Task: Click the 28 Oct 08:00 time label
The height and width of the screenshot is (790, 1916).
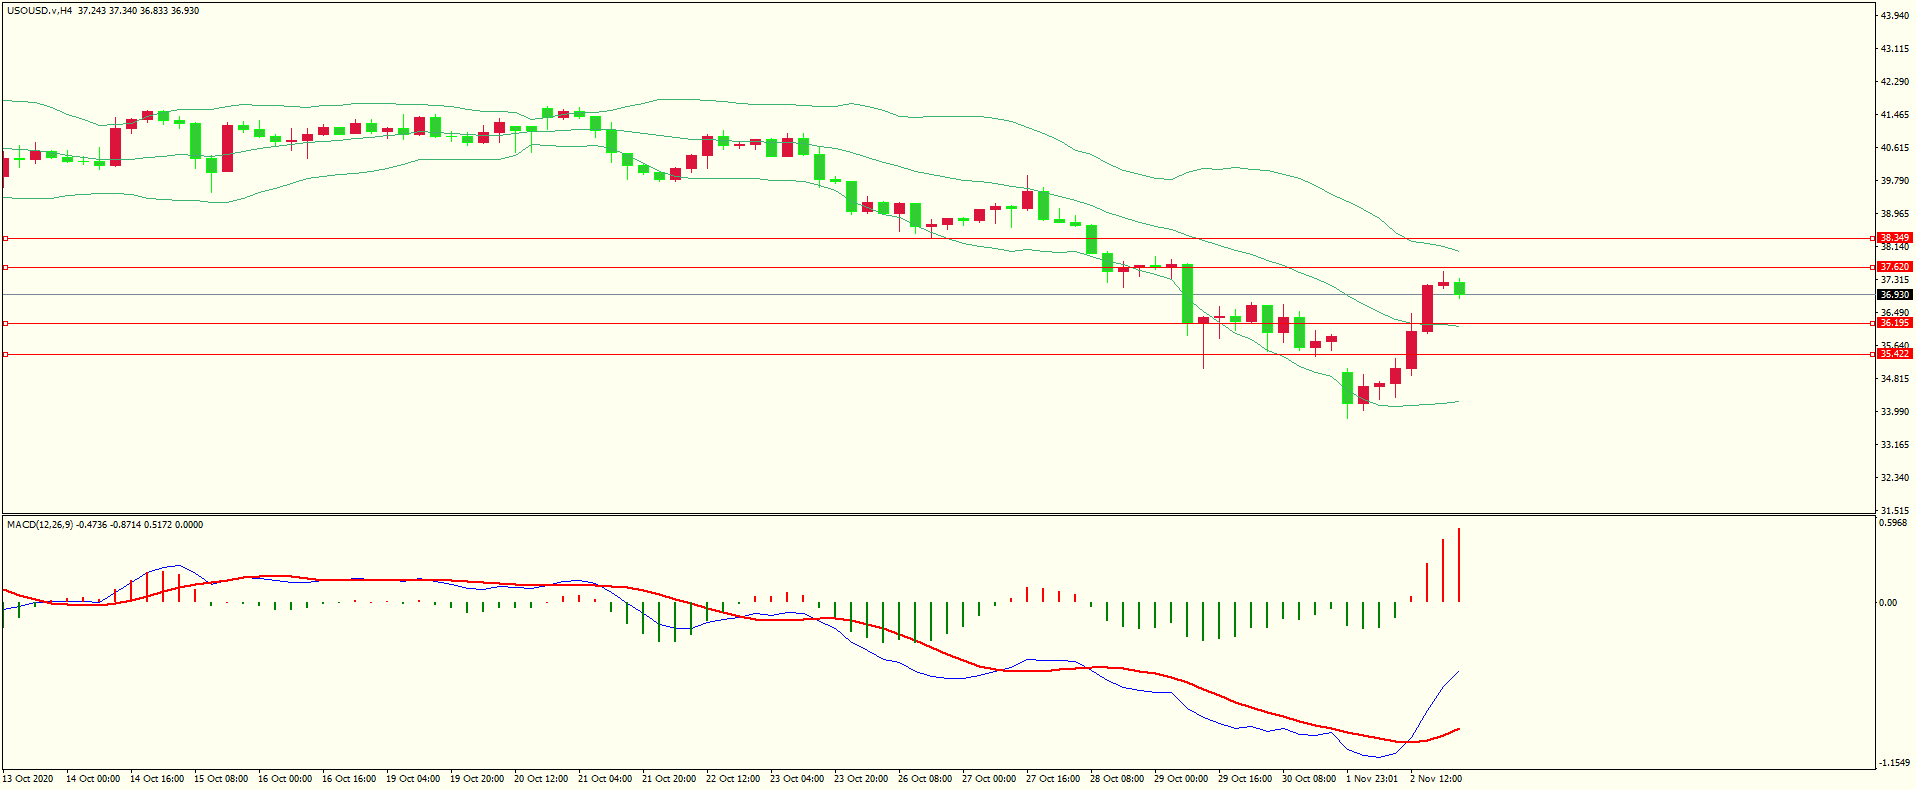Action: [1117, 779]
